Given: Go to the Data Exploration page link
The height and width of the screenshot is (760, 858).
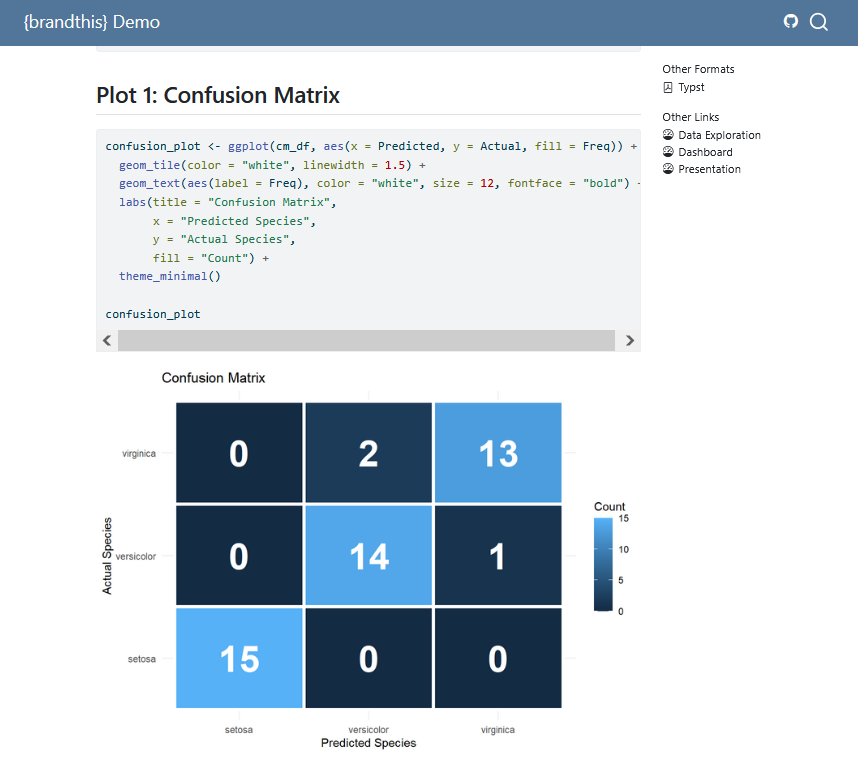Looking at the screenshot, I should pyautogui.click(x=719, y=135).
